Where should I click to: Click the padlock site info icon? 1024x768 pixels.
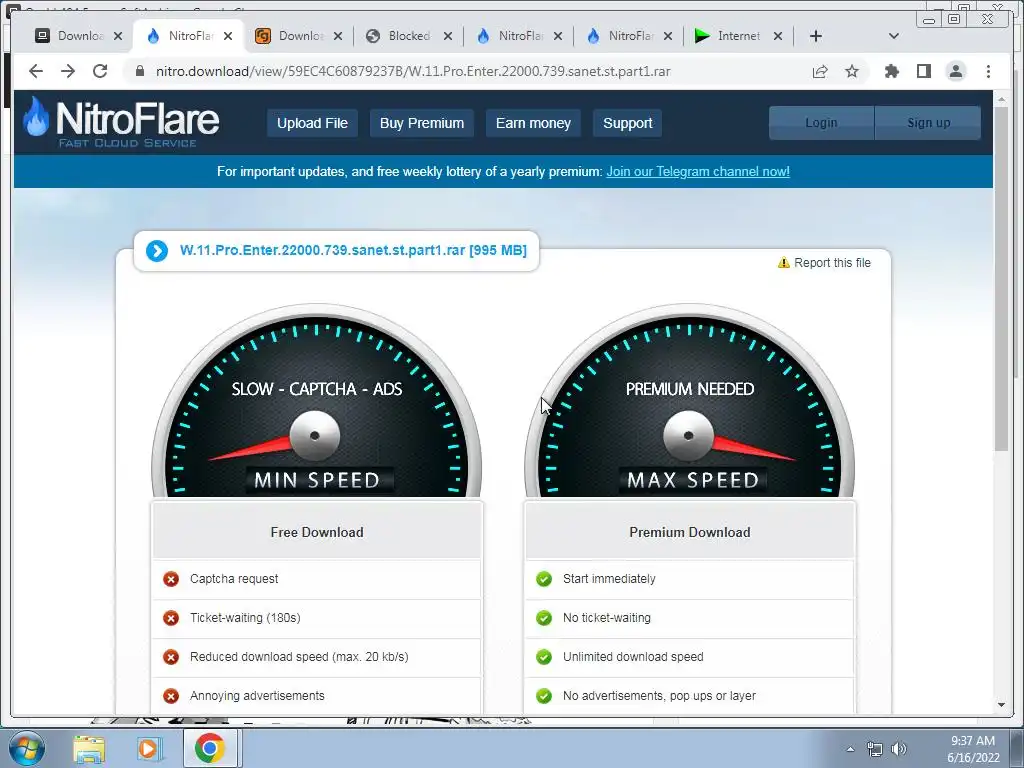point(139,71)
